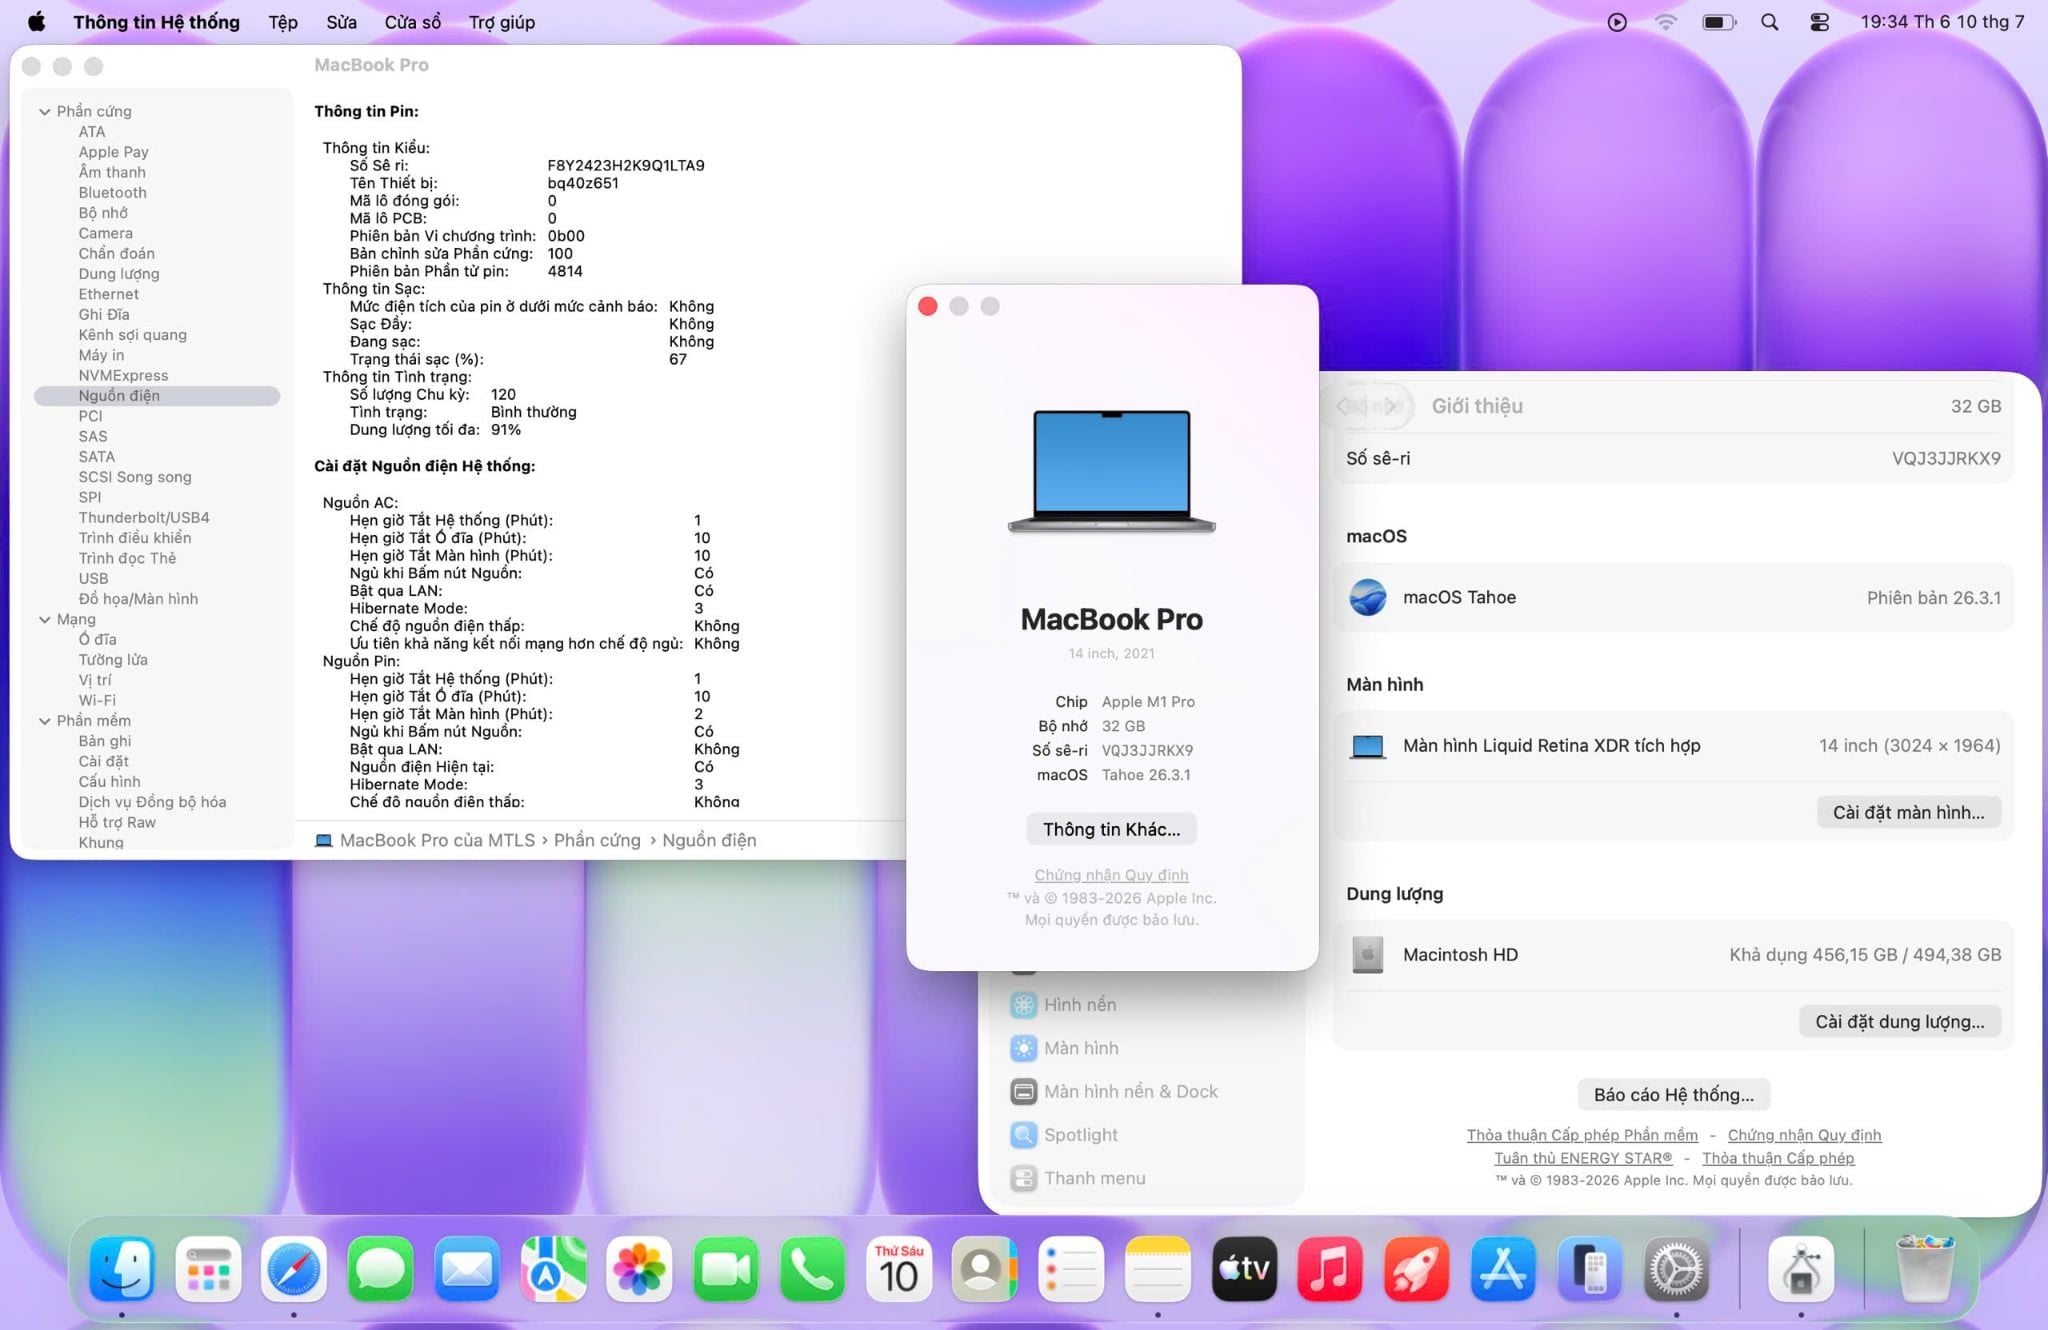2048x1330 pixels.
Task: Click the Báo cáo Hệ thống... button
Action: coord(1673,1095)
